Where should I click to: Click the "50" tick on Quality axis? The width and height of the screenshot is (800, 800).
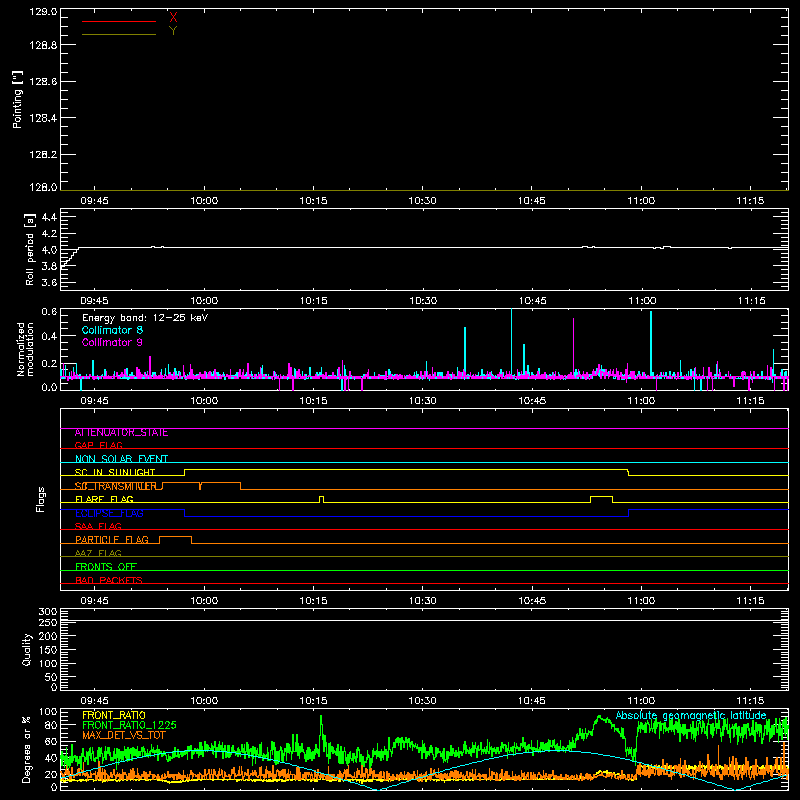click(x=51, y=677)
